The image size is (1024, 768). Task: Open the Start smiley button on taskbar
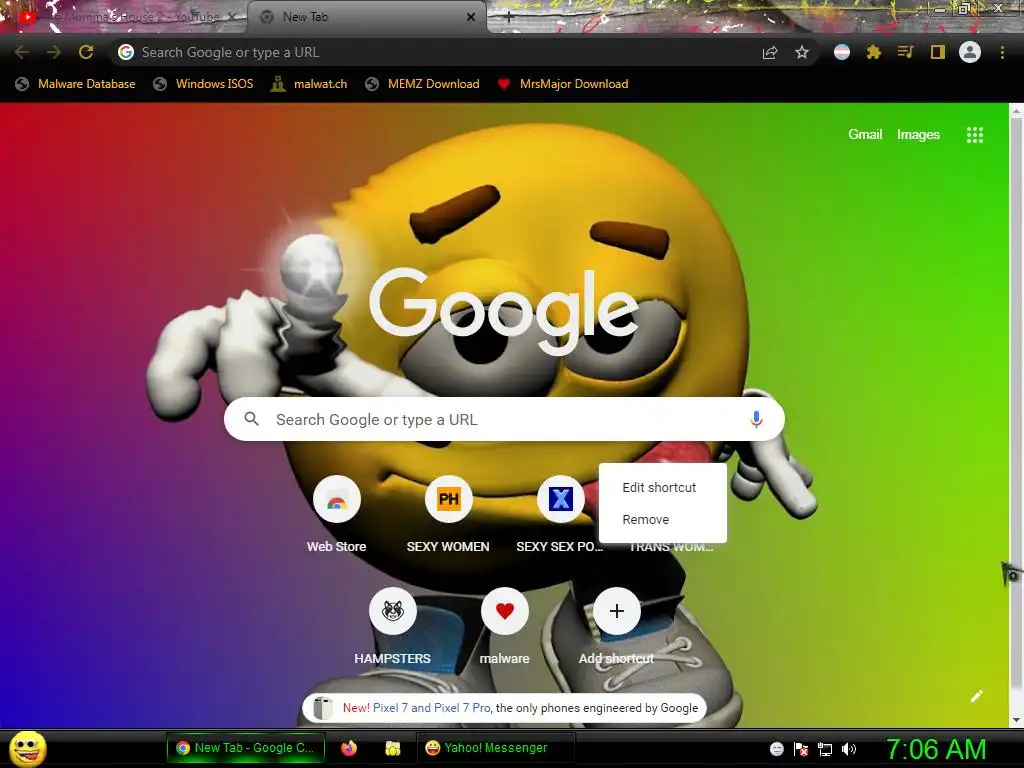pyautogui.click(x=27, y=748)
